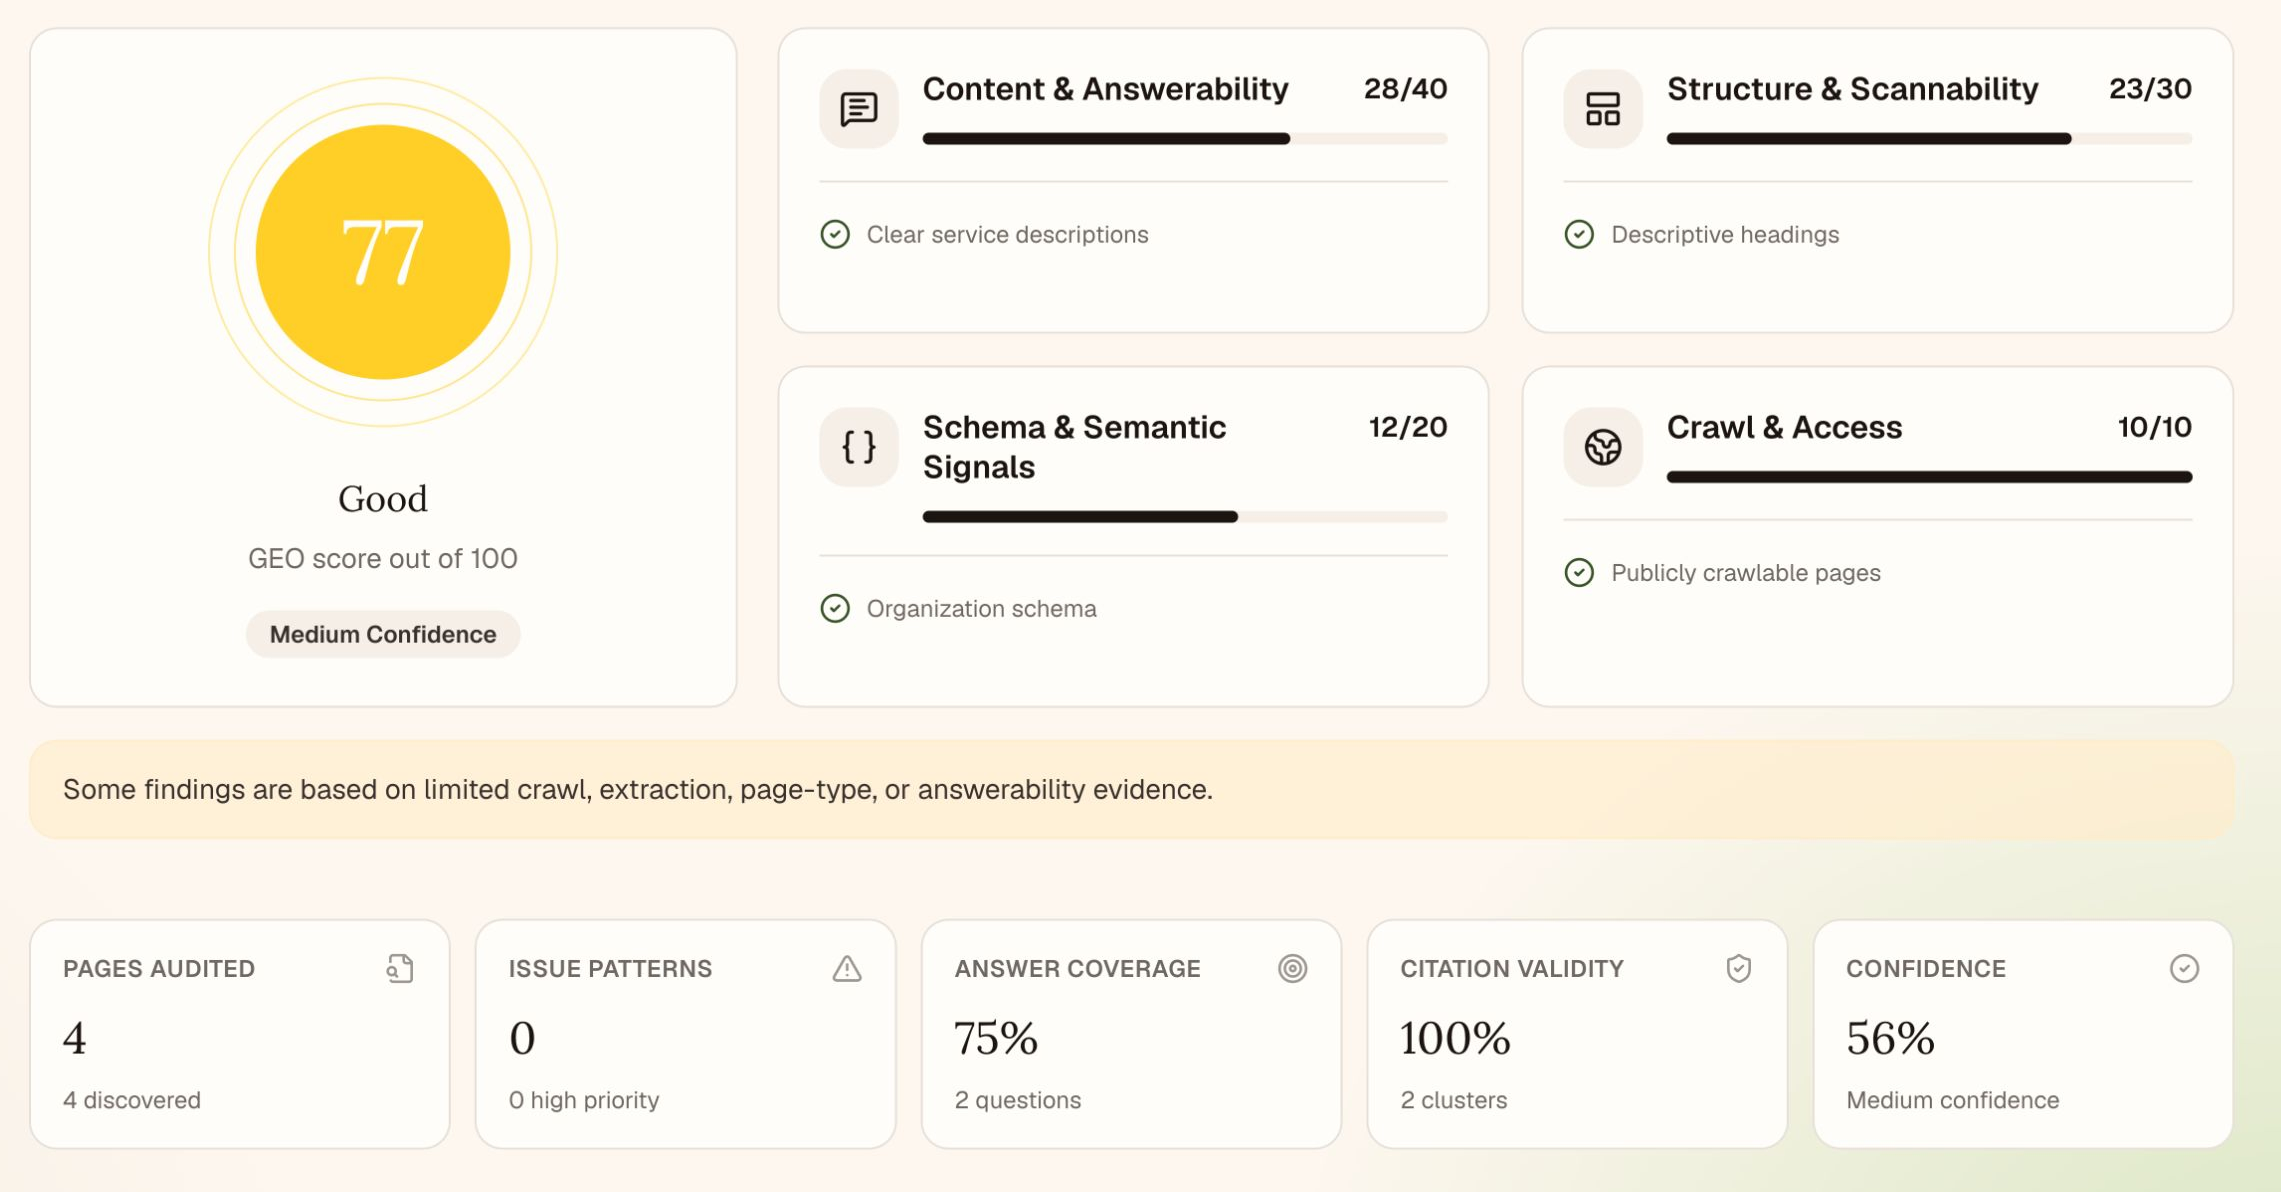Click the yellow 77 score circle
The height and width of the screenshot is (1192, 2281).
[x=383, y=252]
